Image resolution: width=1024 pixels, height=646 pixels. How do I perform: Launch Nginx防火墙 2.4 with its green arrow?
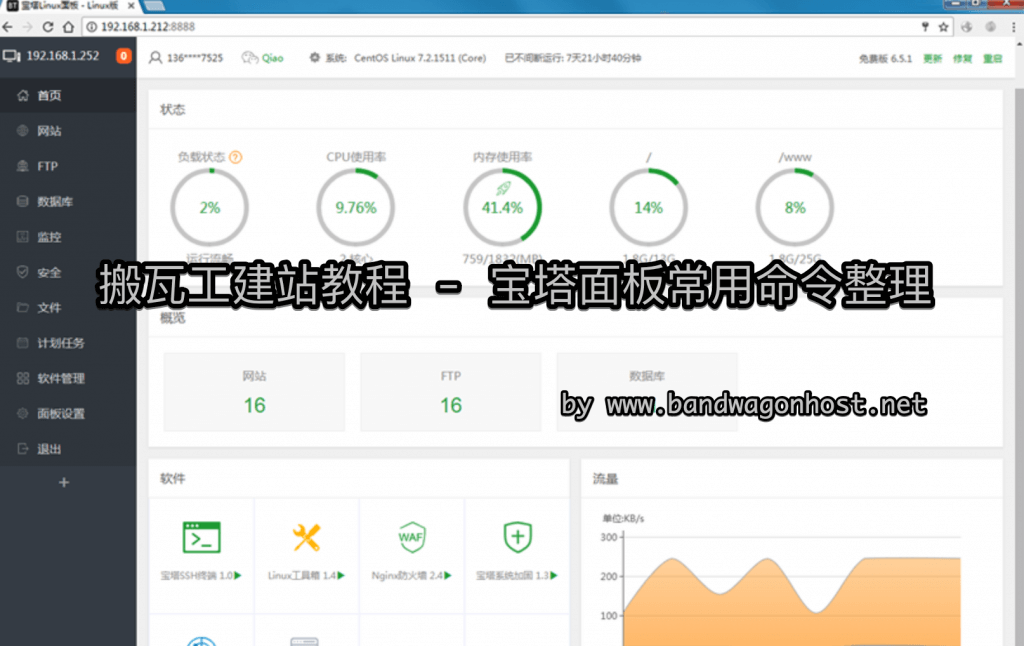(x=448, y=575)
